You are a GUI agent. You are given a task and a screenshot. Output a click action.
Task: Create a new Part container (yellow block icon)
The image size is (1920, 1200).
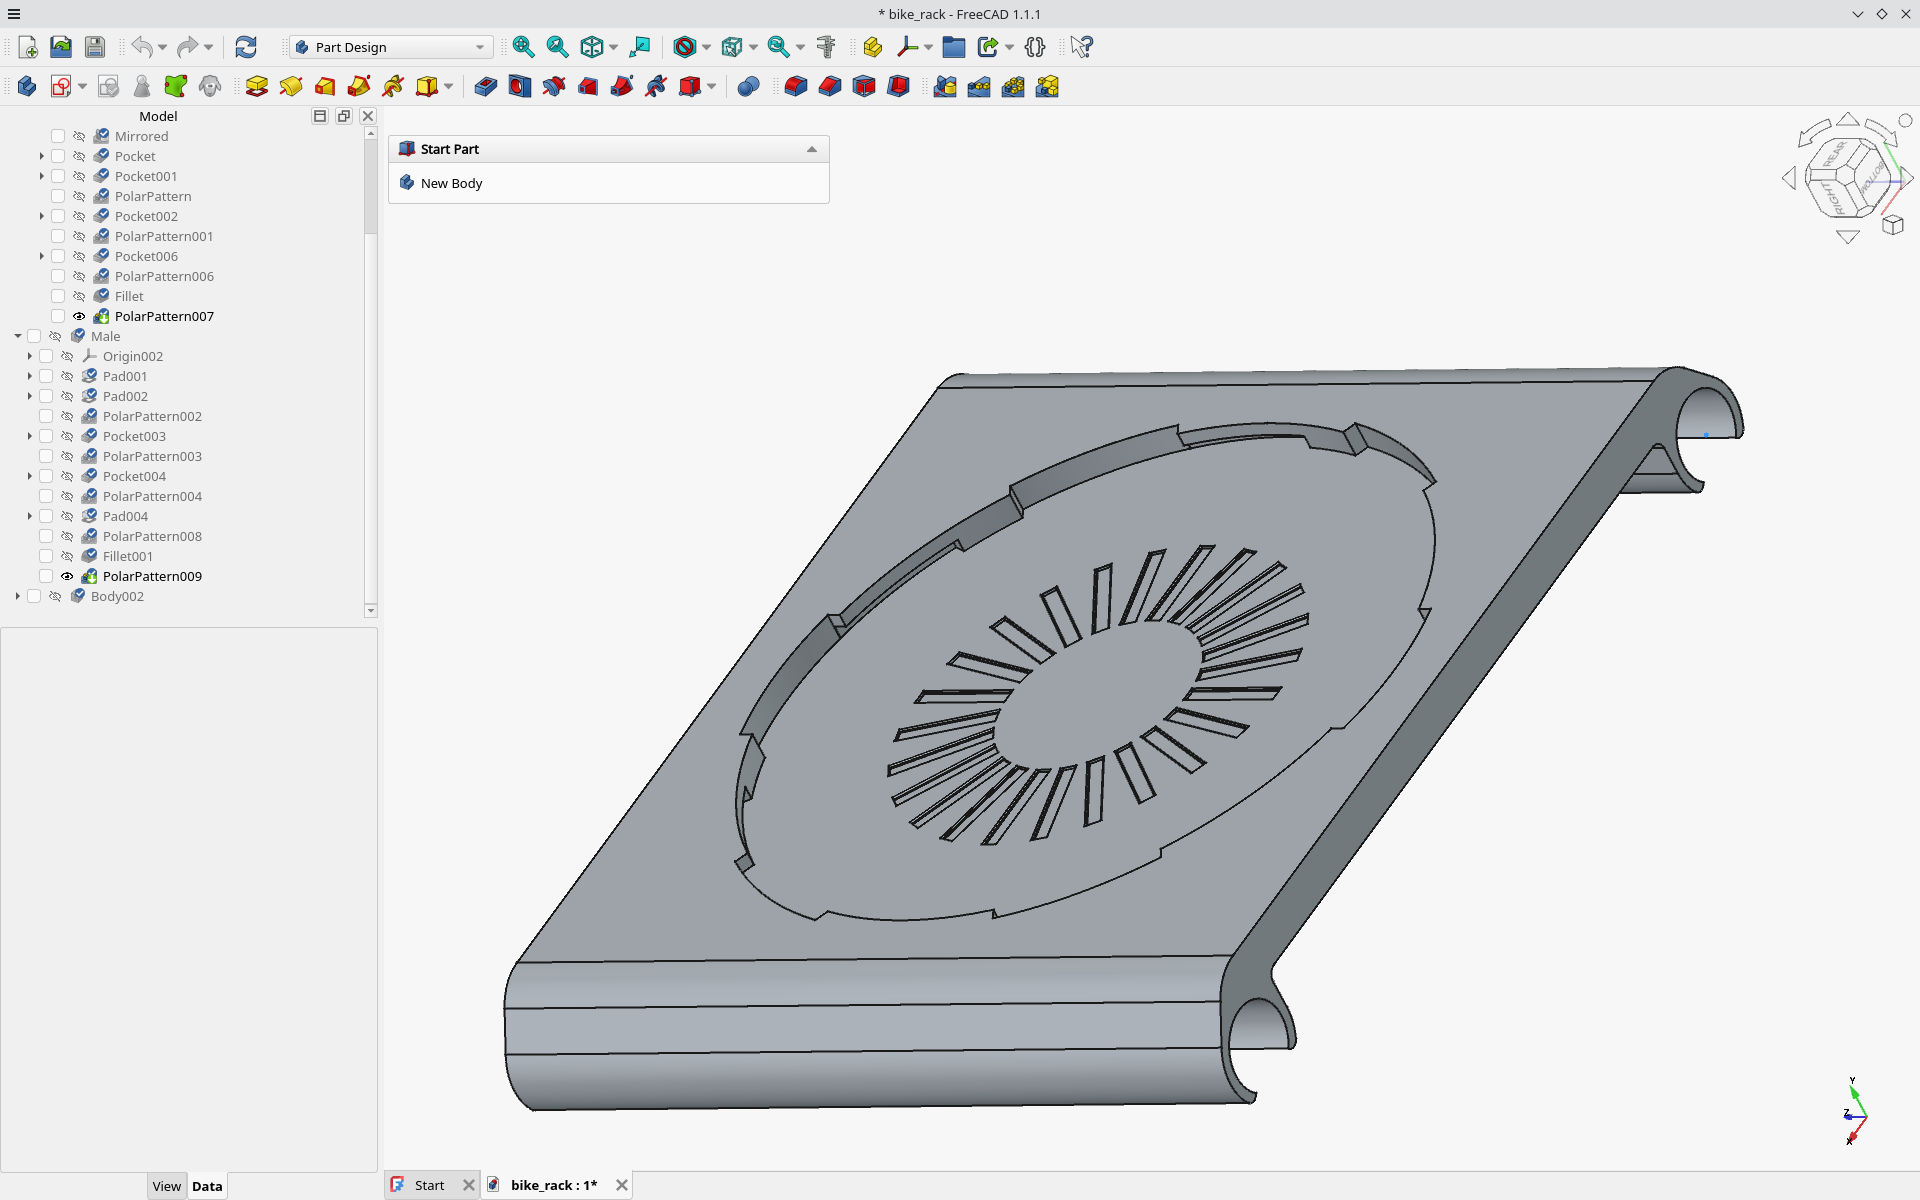pos(872,47)
